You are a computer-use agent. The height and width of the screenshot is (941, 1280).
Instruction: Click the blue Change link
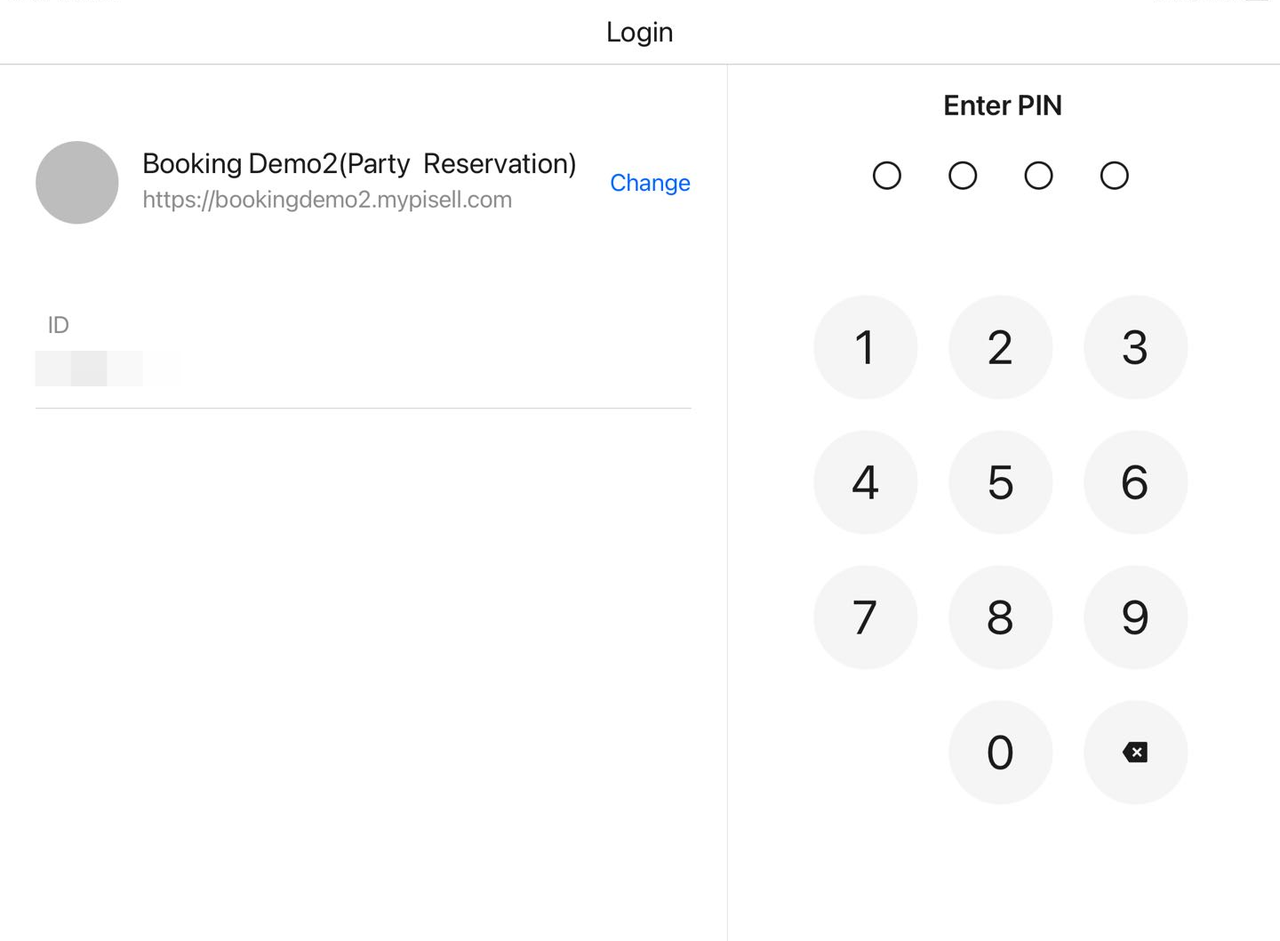click(x=650, y=183)
